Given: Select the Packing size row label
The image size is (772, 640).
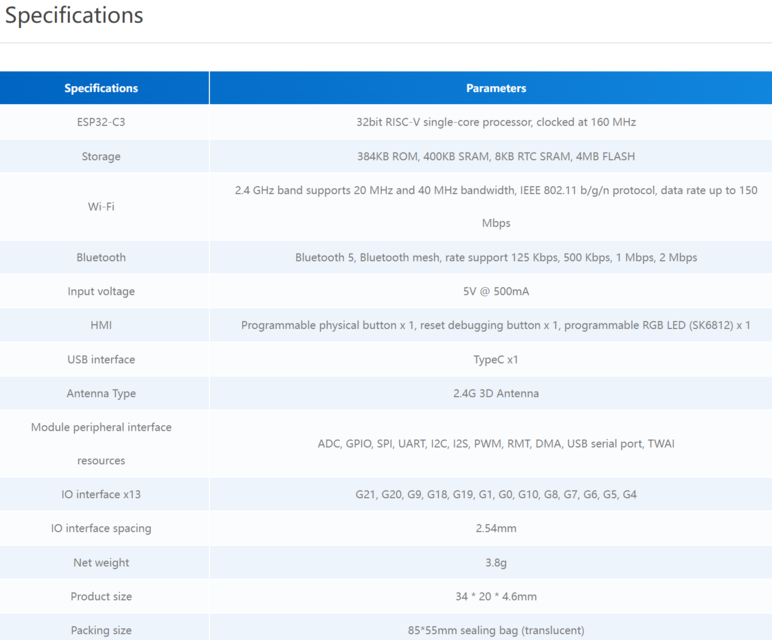Looking at the screenshot, I should (x=101, y=630).
